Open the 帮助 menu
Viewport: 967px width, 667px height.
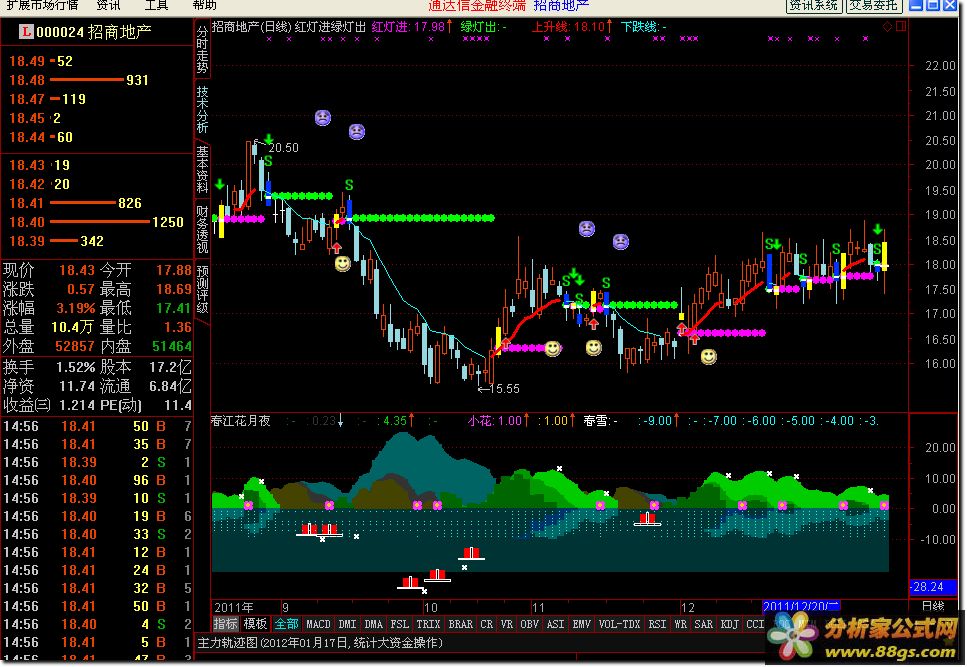pos(204,6)
